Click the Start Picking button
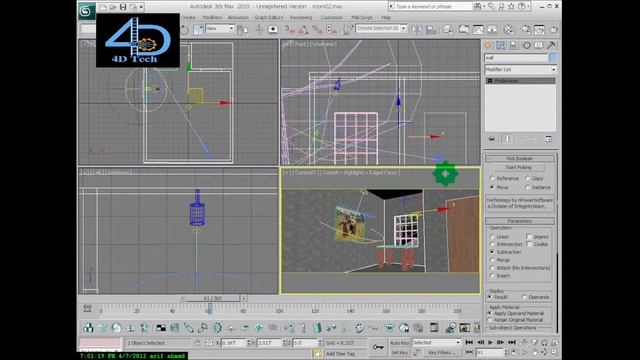Viewport: 640px width, 360px height. click(518, 167)
